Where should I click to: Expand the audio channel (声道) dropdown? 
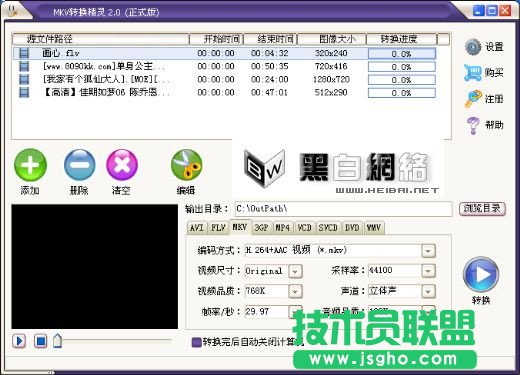(428, 292)
